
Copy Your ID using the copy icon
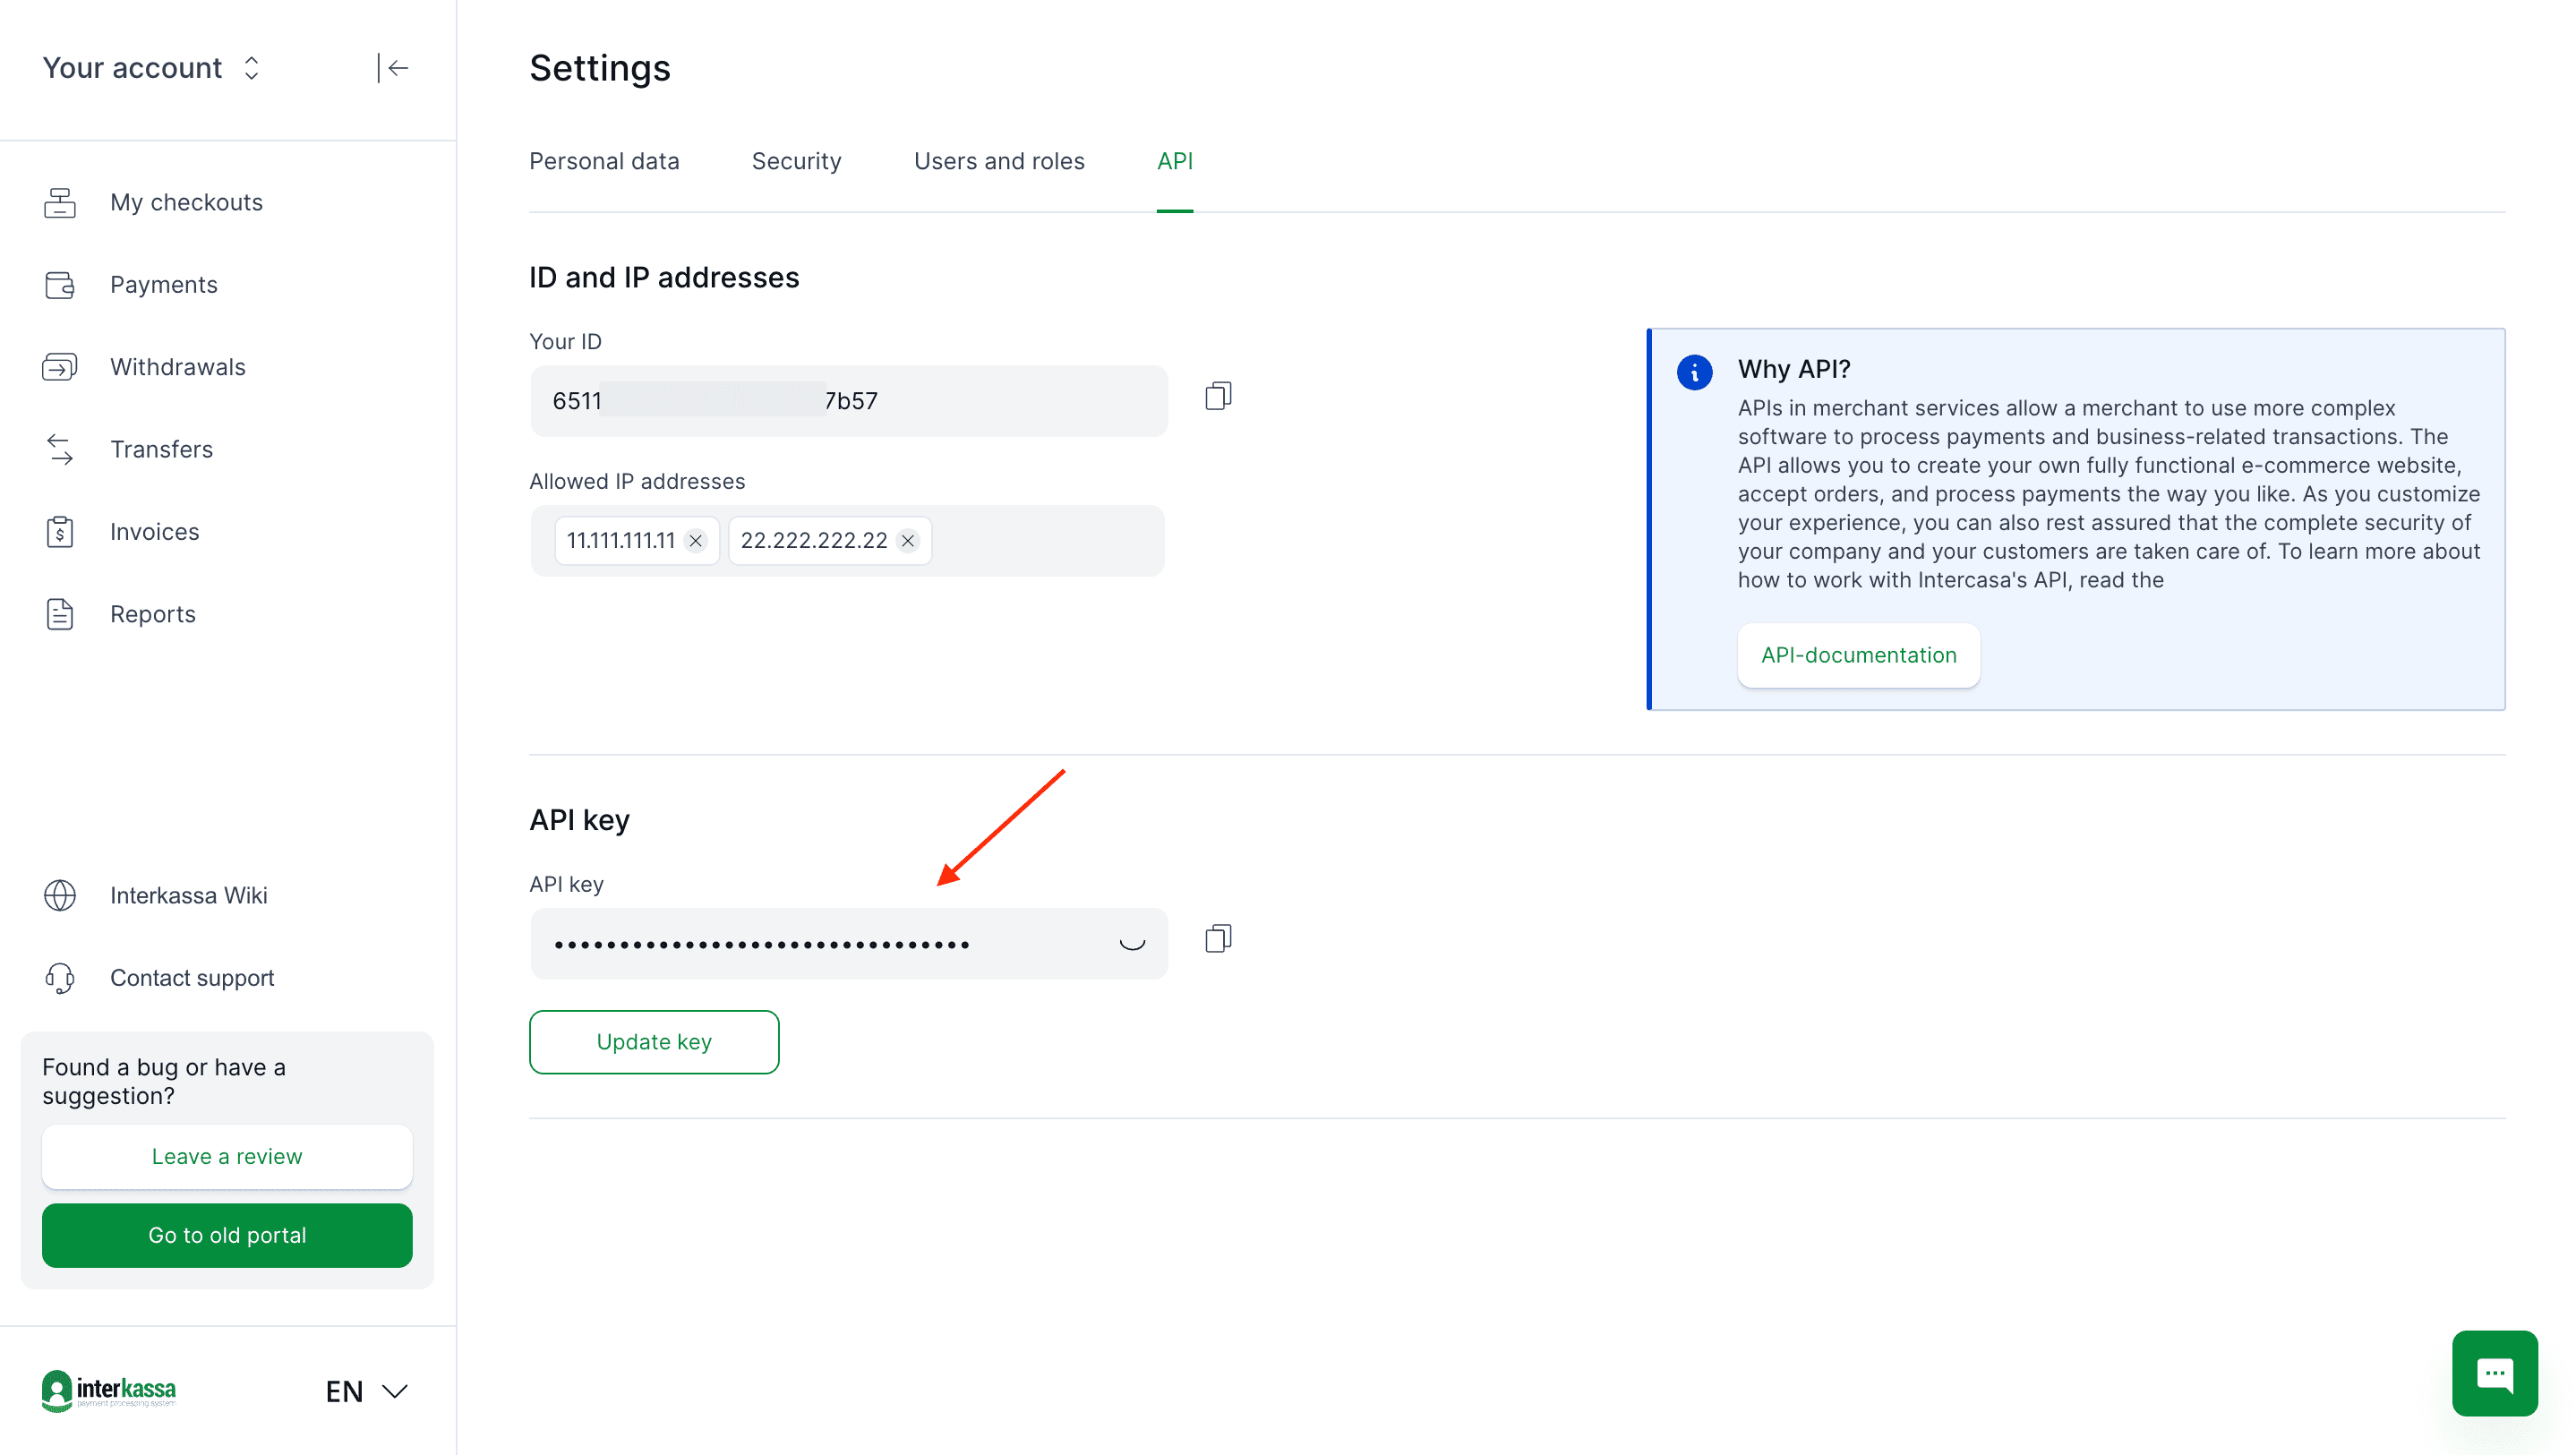[1217, 395]
